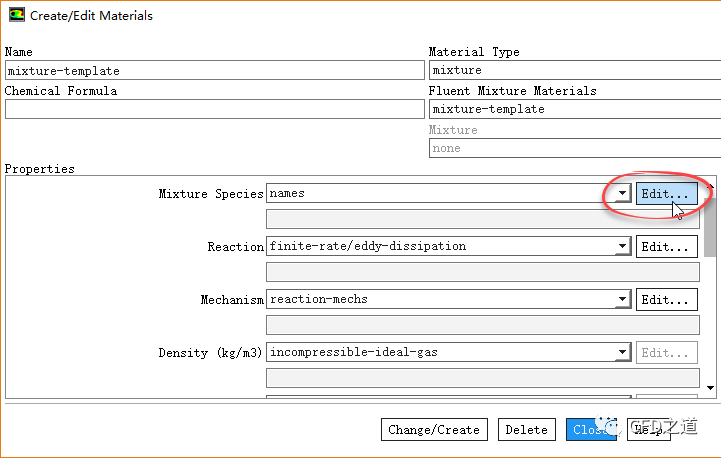Viewport: 721px width, 458px height.
Task: Click the empty field below Mechanism
Action: click(x=482, y=325)
